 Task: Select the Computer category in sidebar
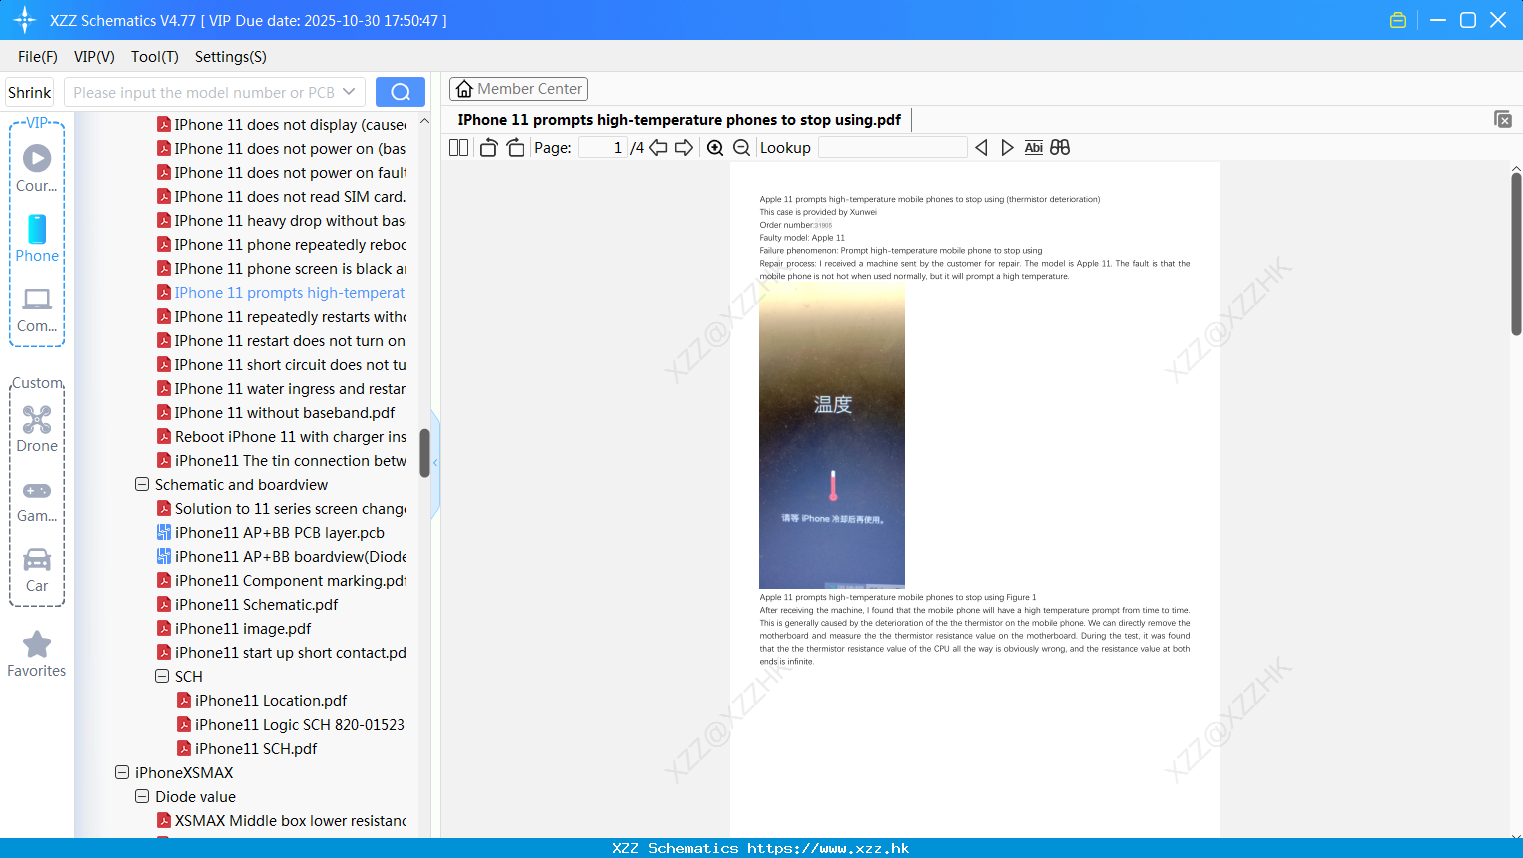click(x=37, y=309)
